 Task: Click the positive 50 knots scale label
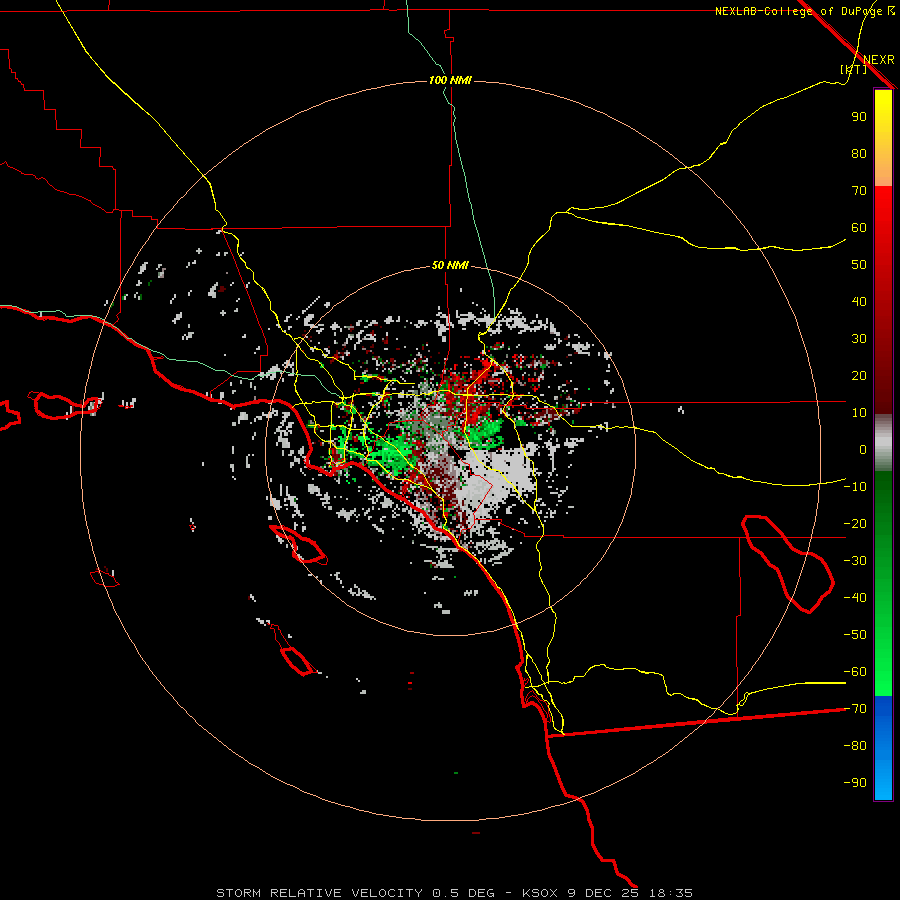859,265
